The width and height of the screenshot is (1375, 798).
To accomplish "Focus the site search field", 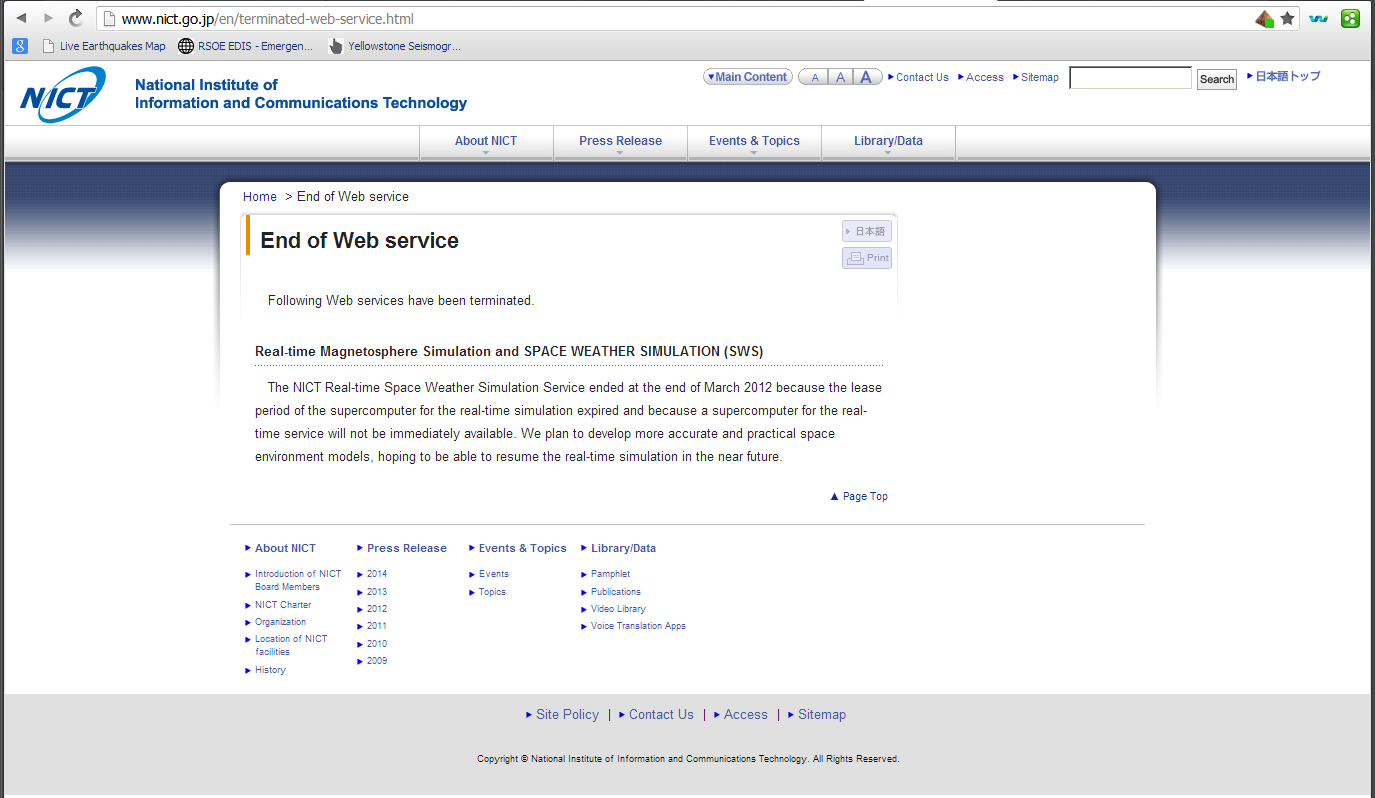I will tap(1130, 78).
